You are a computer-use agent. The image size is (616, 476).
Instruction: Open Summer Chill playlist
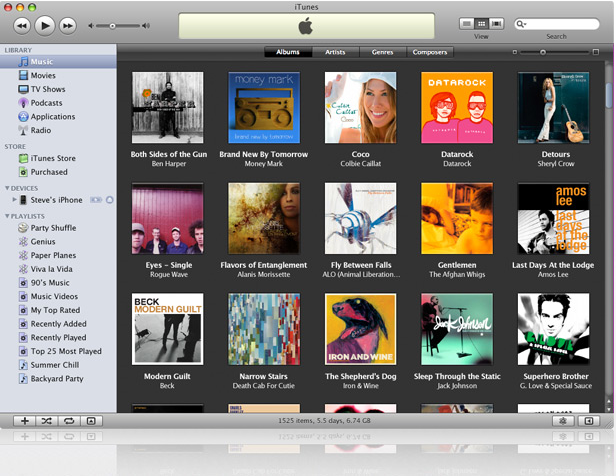coord(58,365)
